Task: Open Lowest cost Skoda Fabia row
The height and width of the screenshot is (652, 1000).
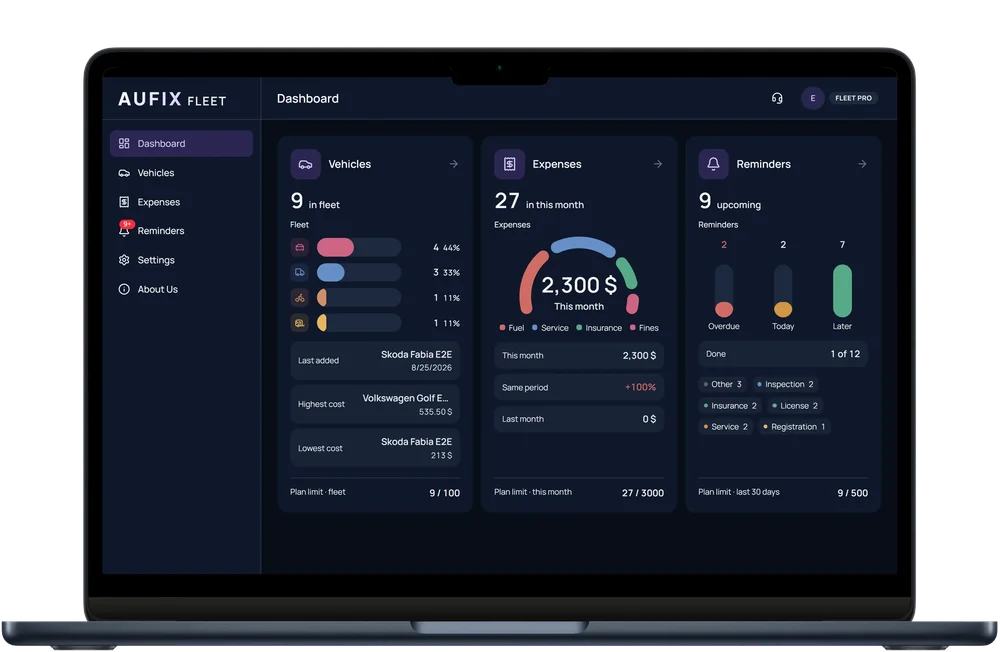Action: tap(375, 448)
